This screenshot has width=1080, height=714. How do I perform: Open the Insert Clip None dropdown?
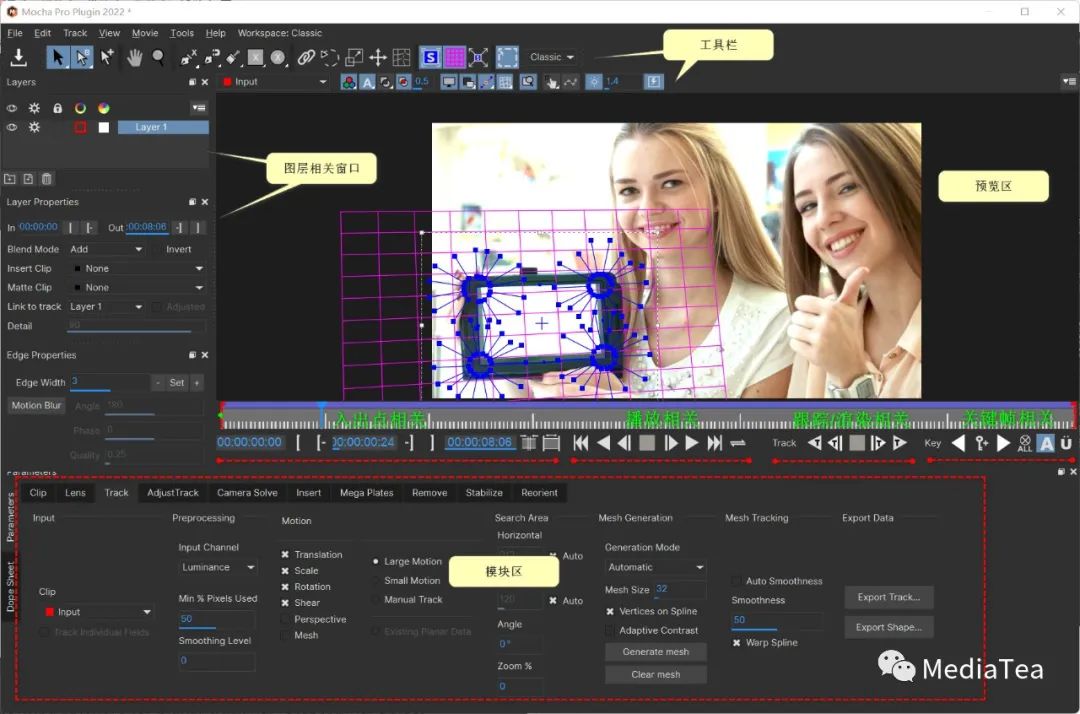click(x=137, y=269)
